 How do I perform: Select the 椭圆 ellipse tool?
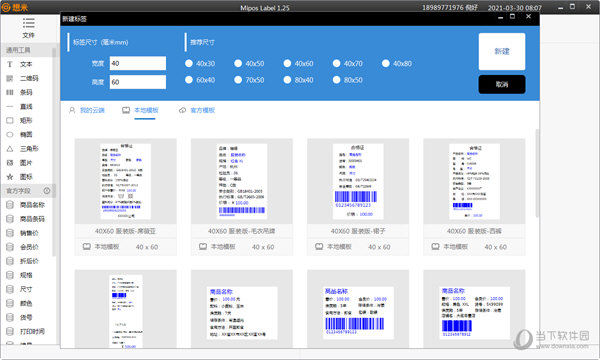(26, 135)
